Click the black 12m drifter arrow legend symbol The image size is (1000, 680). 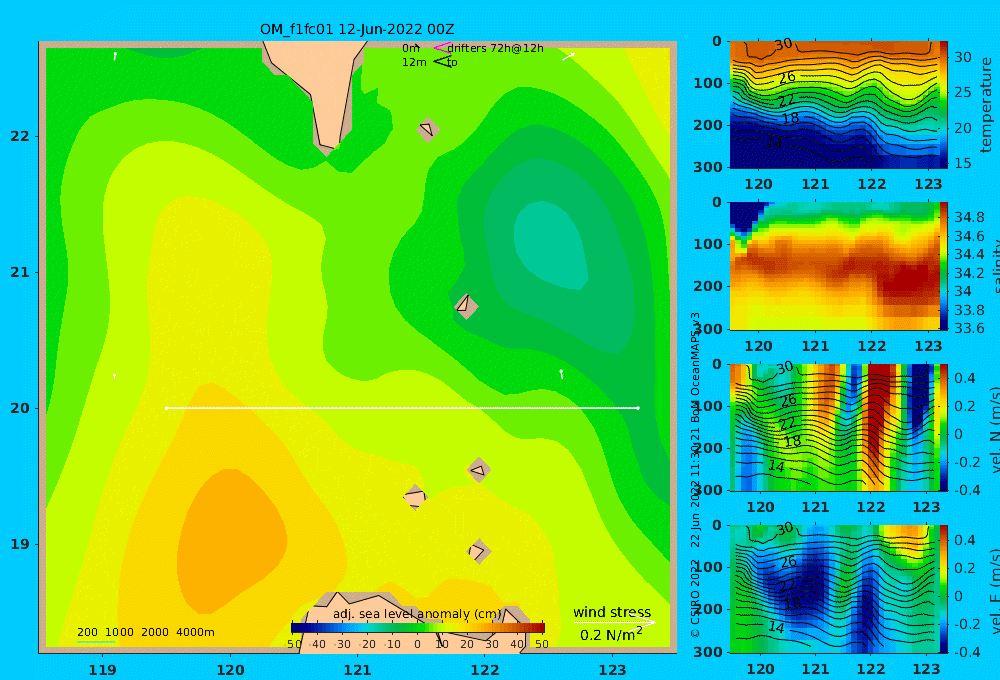point(441,61)
